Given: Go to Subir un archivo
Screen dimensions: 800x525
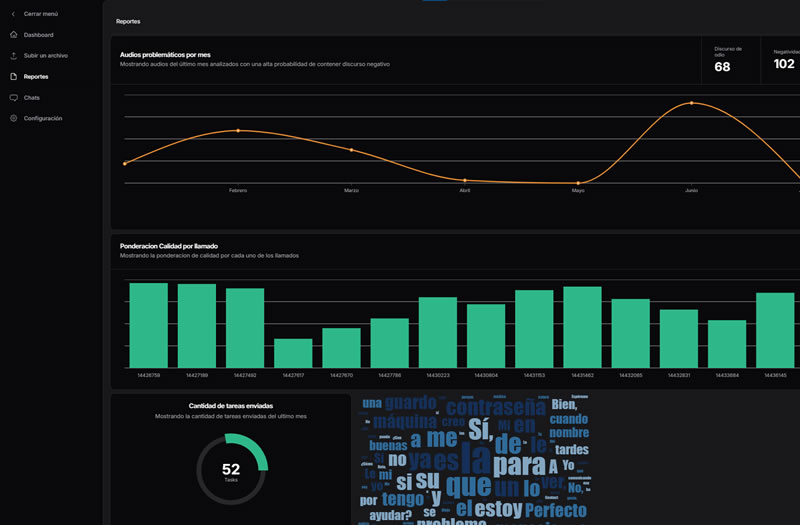Looking at the screenshot, I should (x=46, y=56).
